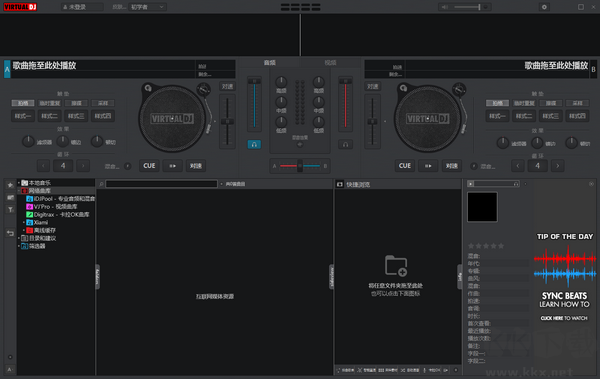
Task: Toggle deck A headphone cue button
Action: click(x=254, y=144)
